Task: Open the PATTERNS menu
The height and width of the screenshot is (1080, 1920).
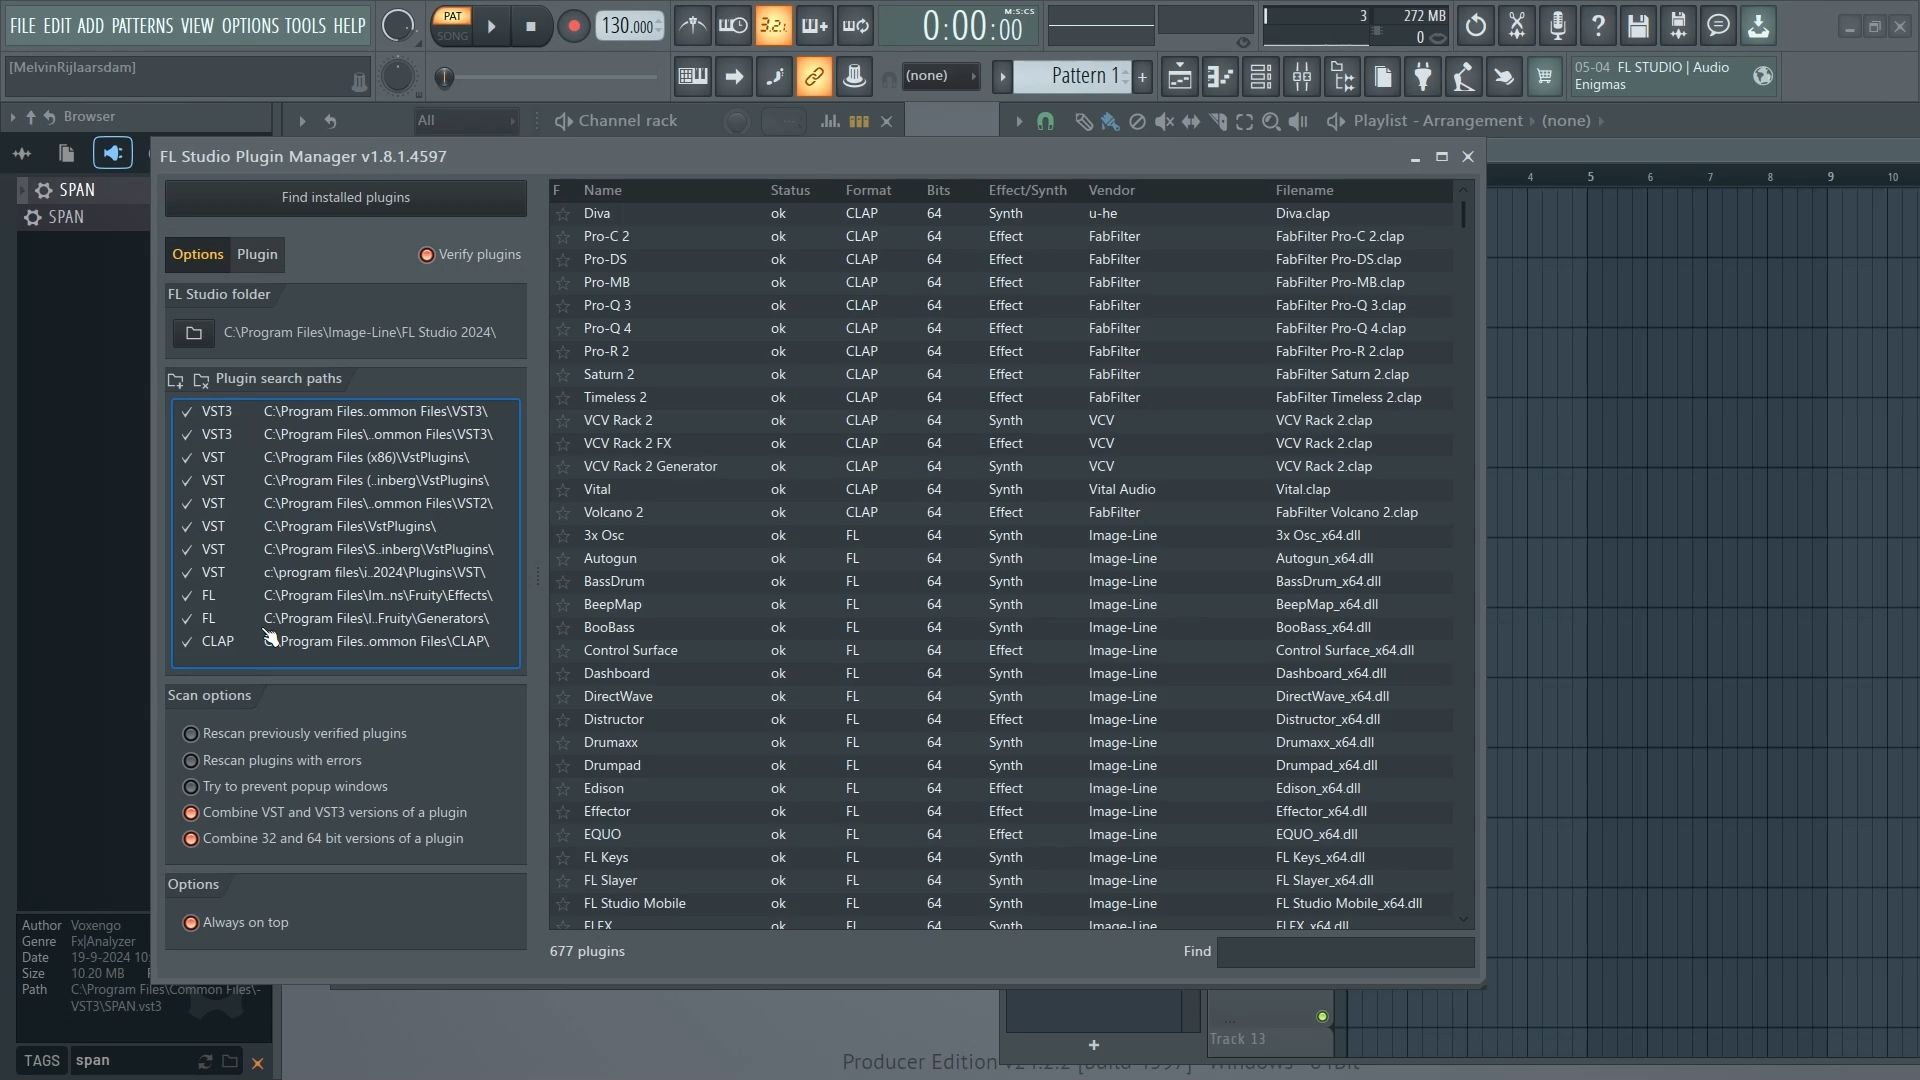Action: 142,26
